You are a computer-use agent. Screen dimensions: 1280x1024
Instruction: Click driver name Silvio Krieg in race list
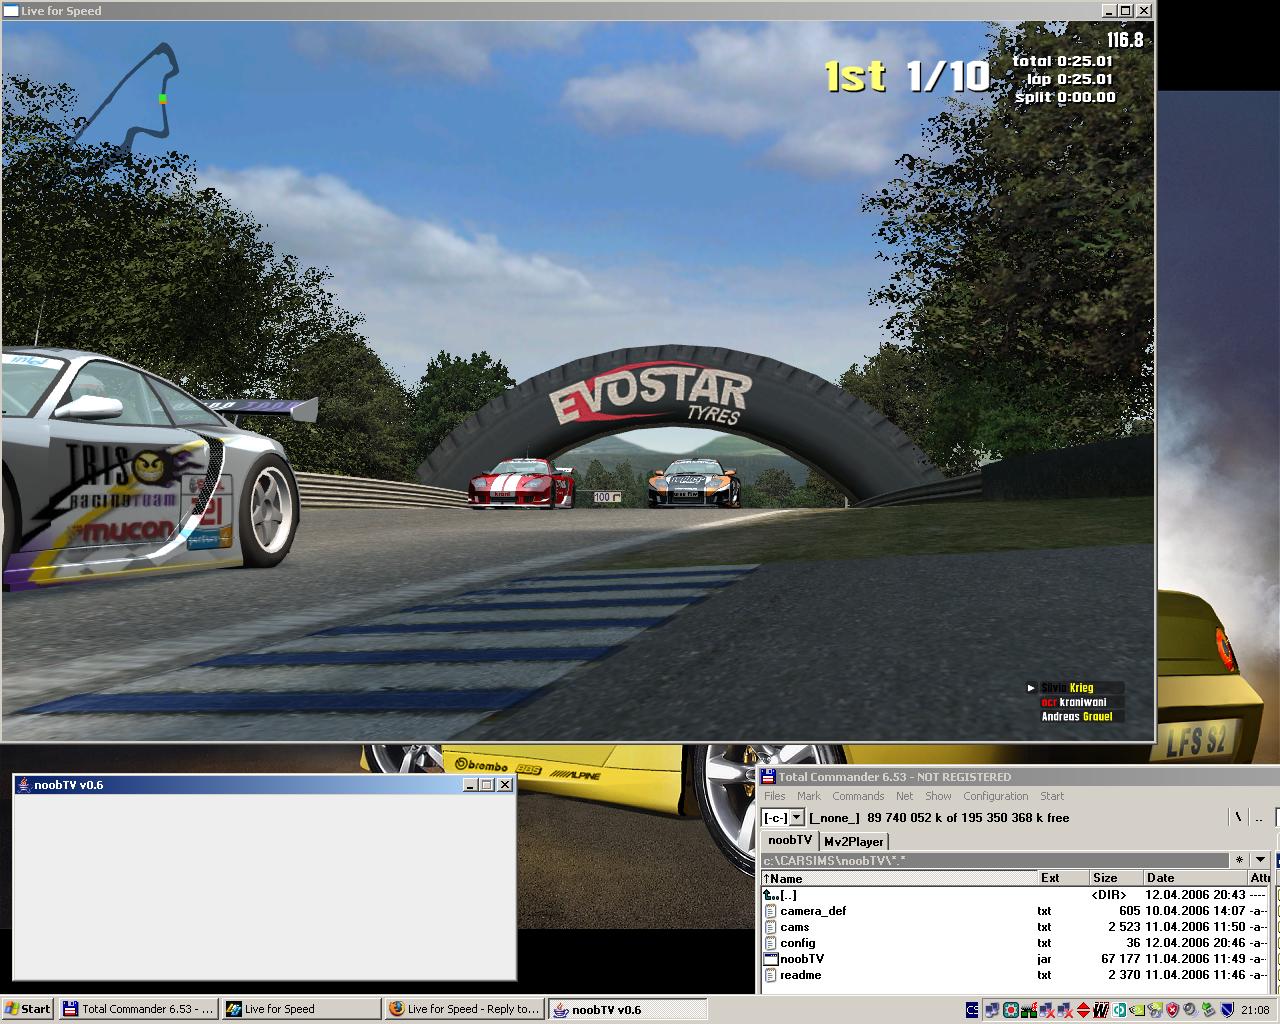click(x=1067, y=688)
